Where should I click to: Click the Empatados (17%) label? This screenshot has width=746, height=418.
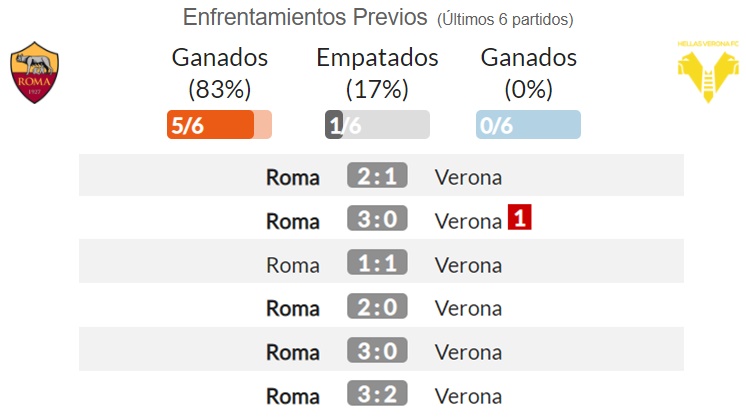coord(377,73)
